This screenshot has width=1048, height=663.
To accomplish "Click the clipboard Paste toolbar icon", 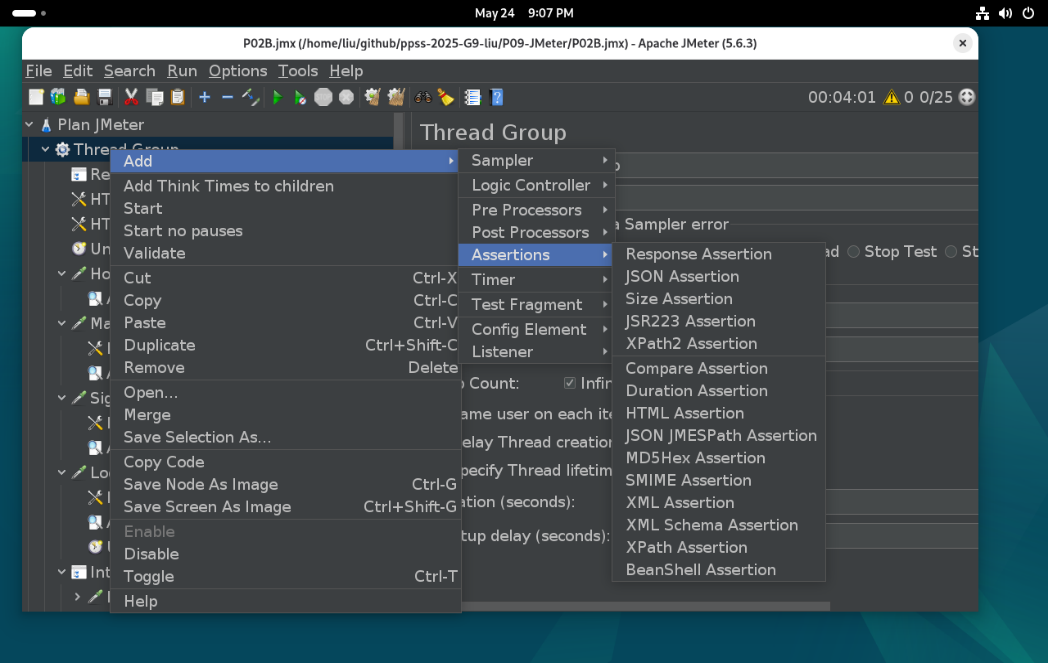I will pyautogui.click(x=178, y=98).
